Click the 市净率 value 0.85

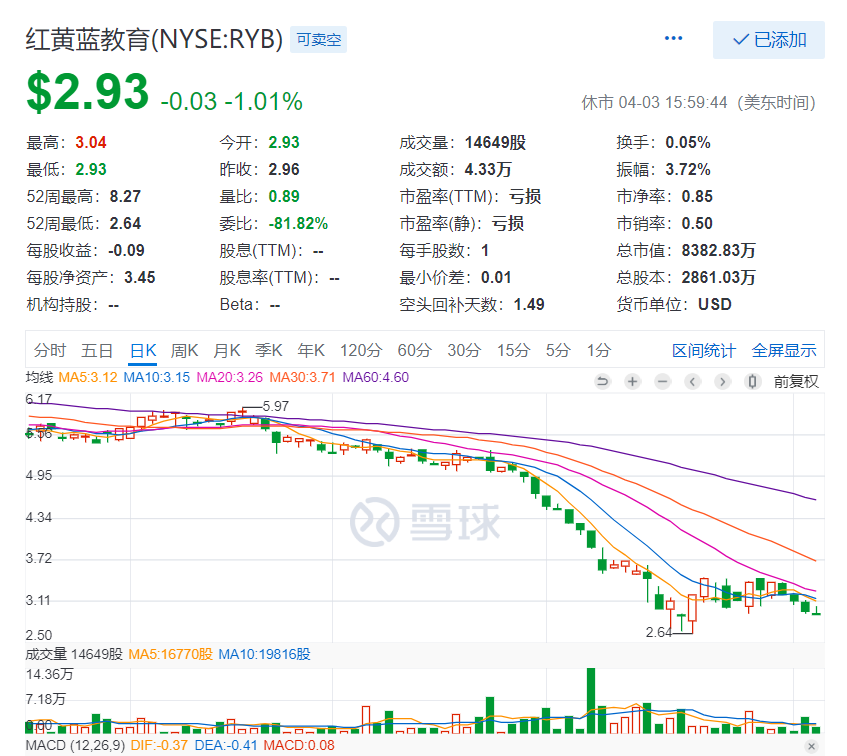pyautogui.click(x=697, y=196)
